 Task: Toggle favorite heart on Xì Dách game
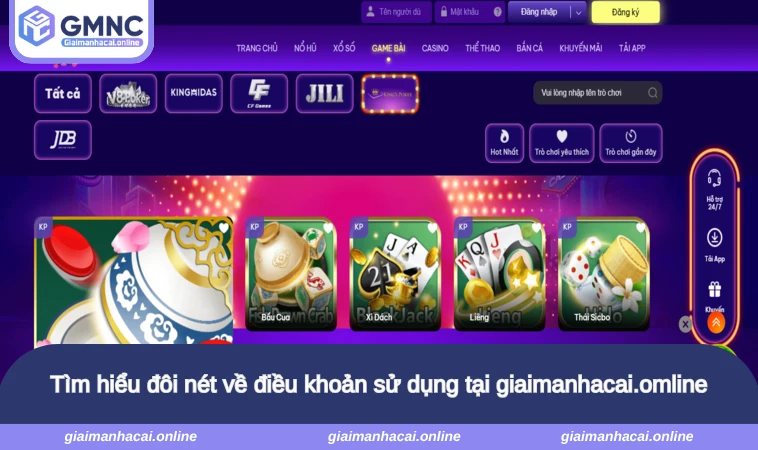pos(432,227)
